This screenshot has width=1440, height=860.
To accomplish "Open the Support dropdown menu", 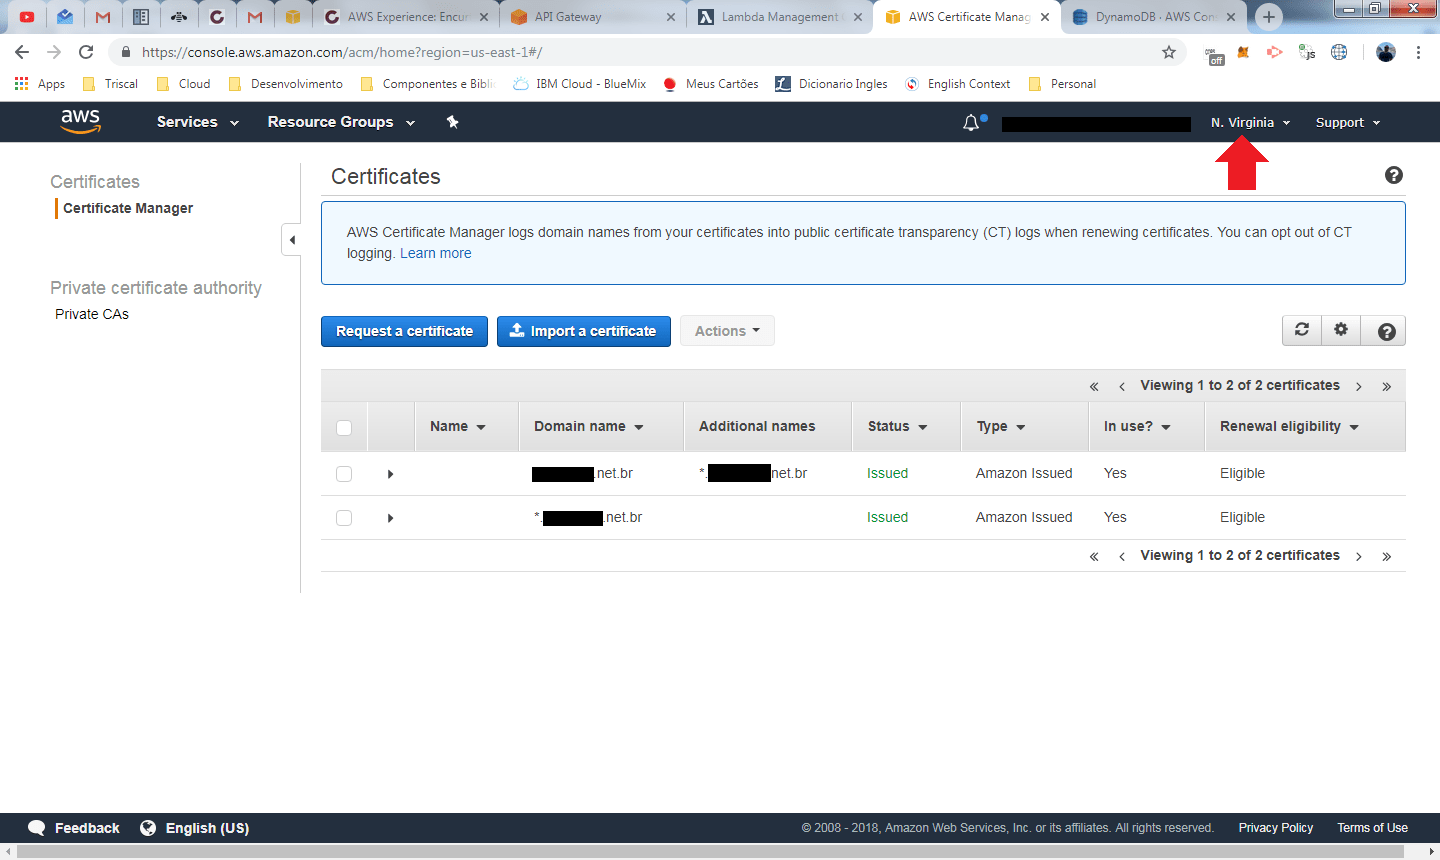I will coord(1348,122).
